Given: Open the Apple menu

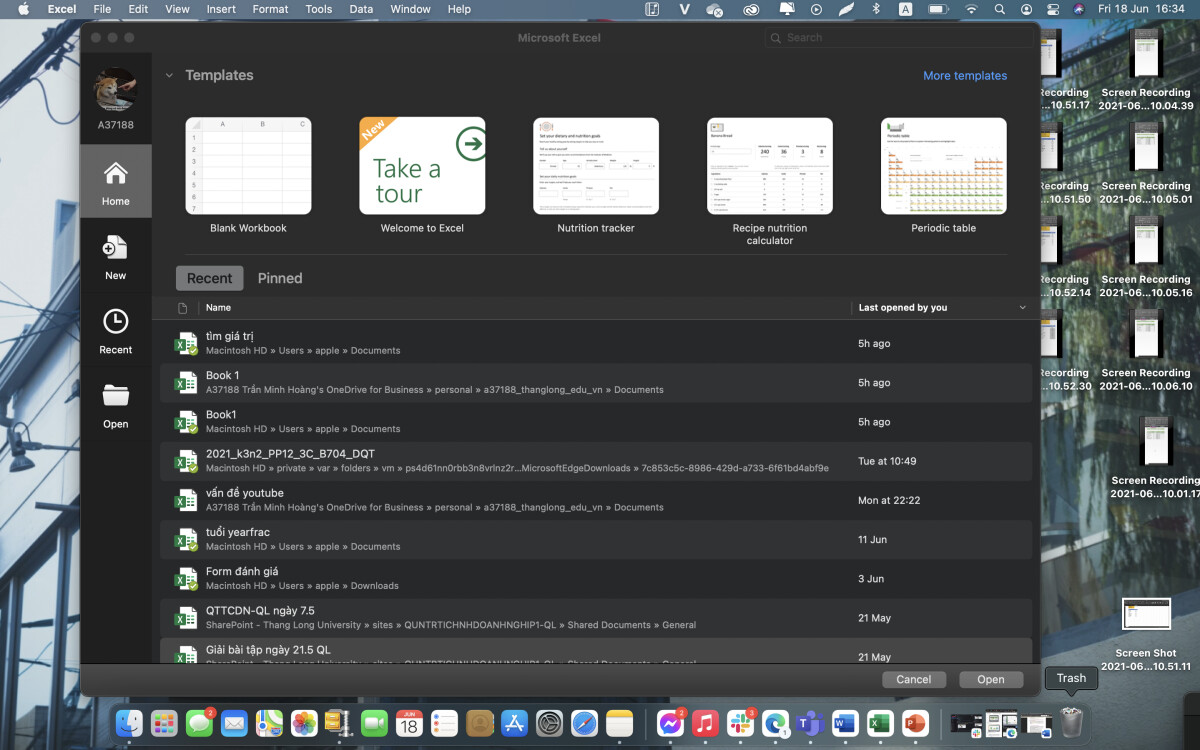Looking at the screenshot, I should pos(23,9).
